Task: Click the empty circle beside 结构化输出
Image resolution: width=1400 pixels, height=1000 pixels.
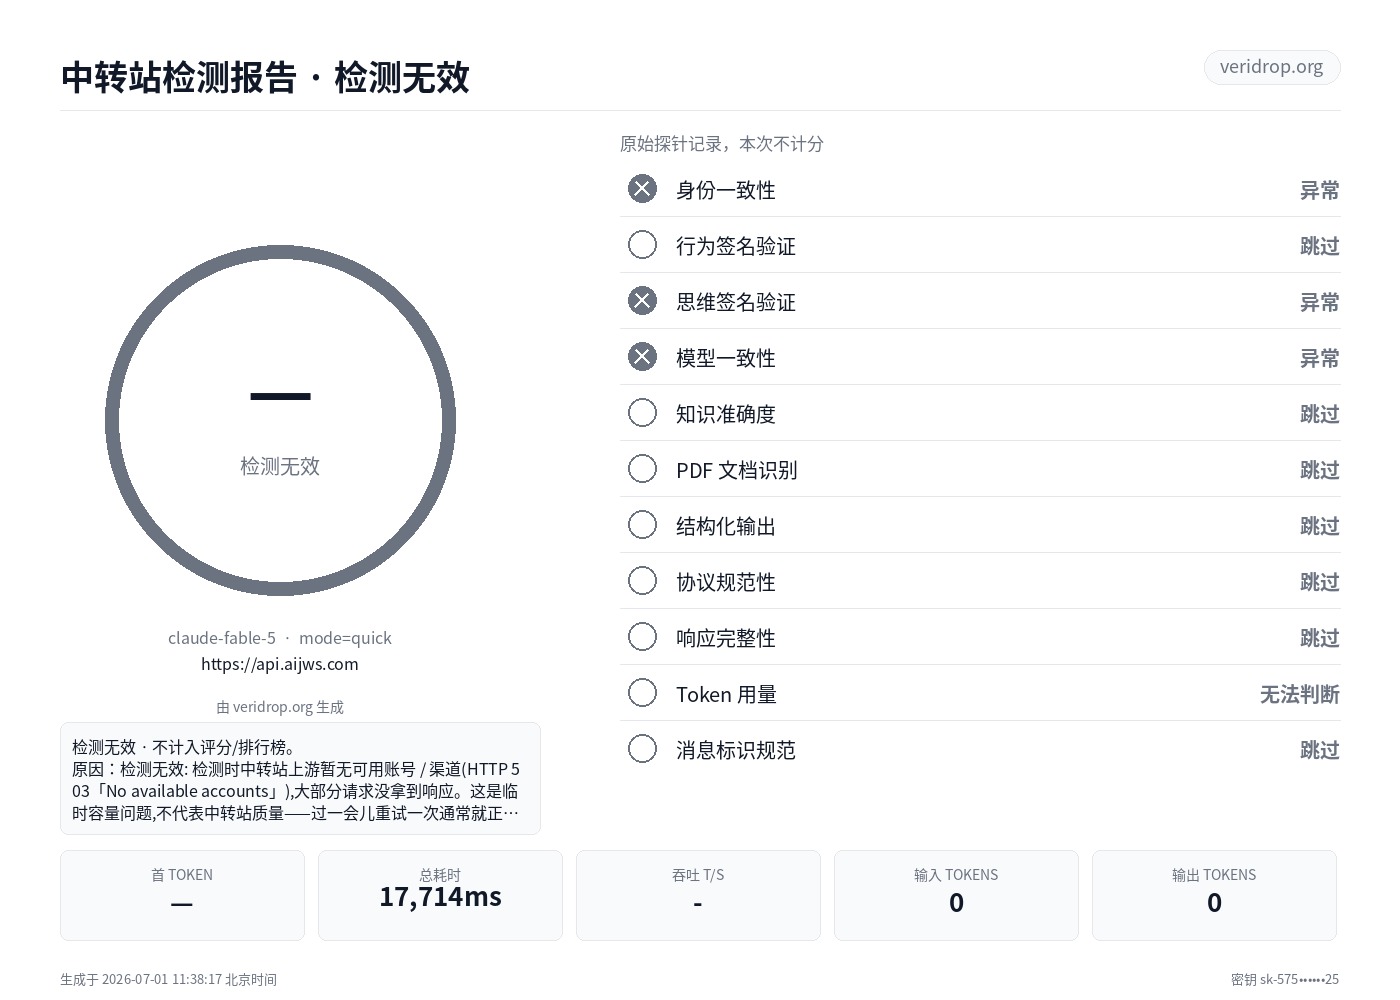Action: [x=642, y=525]
